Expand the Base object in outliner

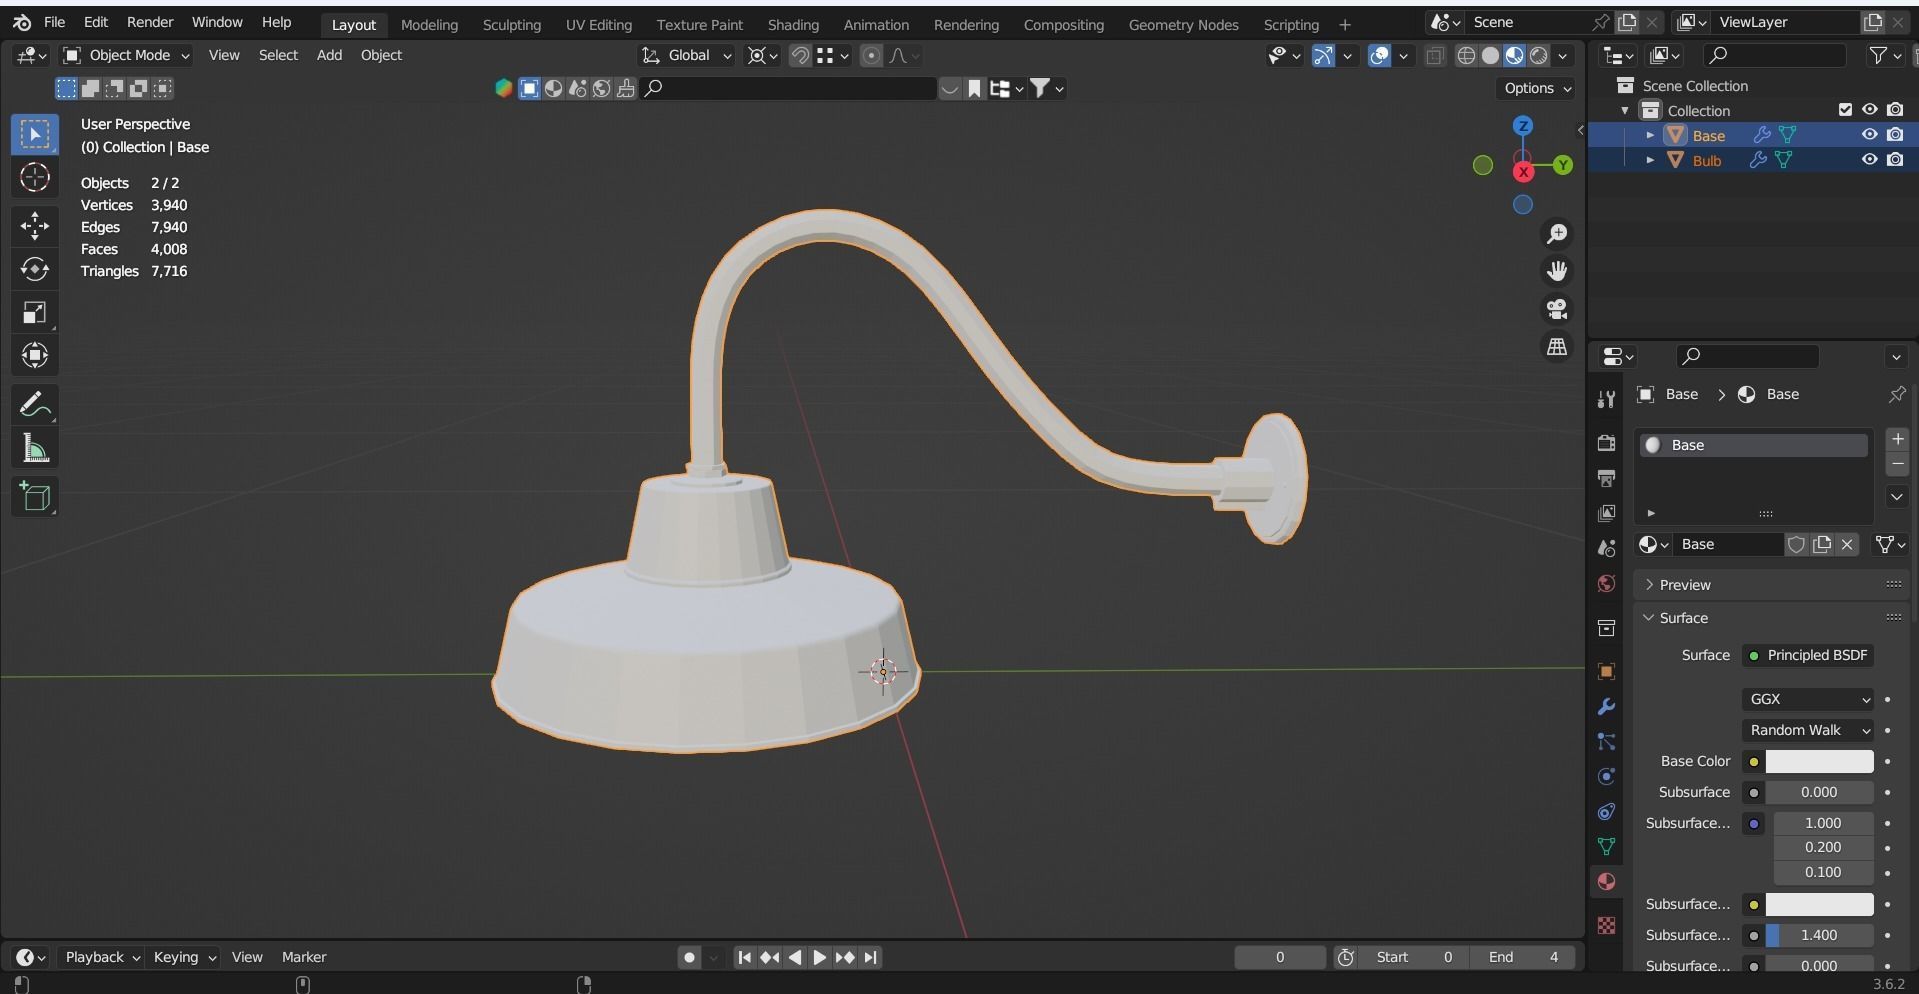pyautogui.click(x=1649, y=135)
